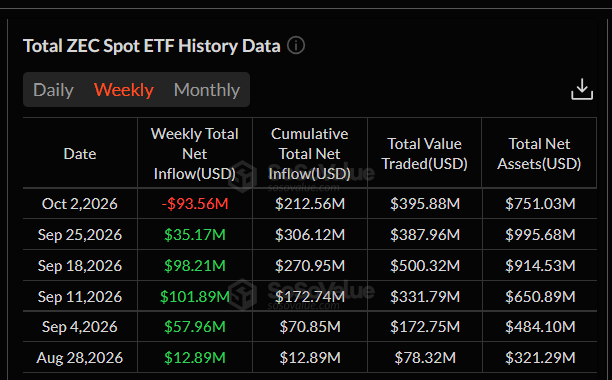Click the $172.75M value traded cell

(x=425, y=327)
